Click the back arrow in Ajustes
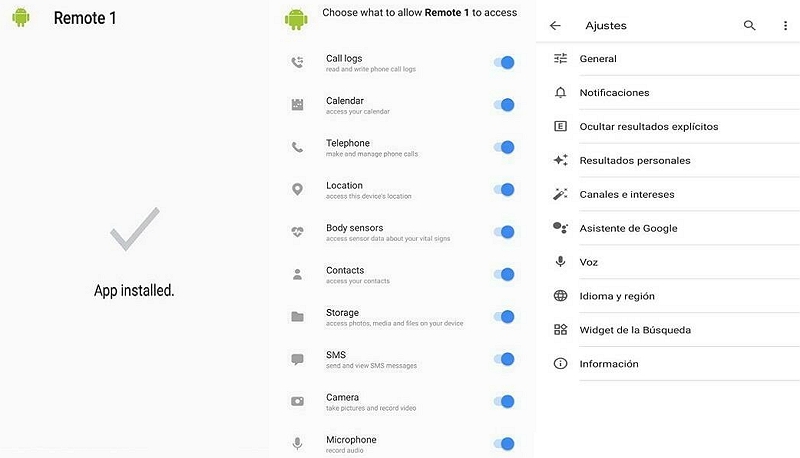The image size is (800, 458). click(556, 26)
